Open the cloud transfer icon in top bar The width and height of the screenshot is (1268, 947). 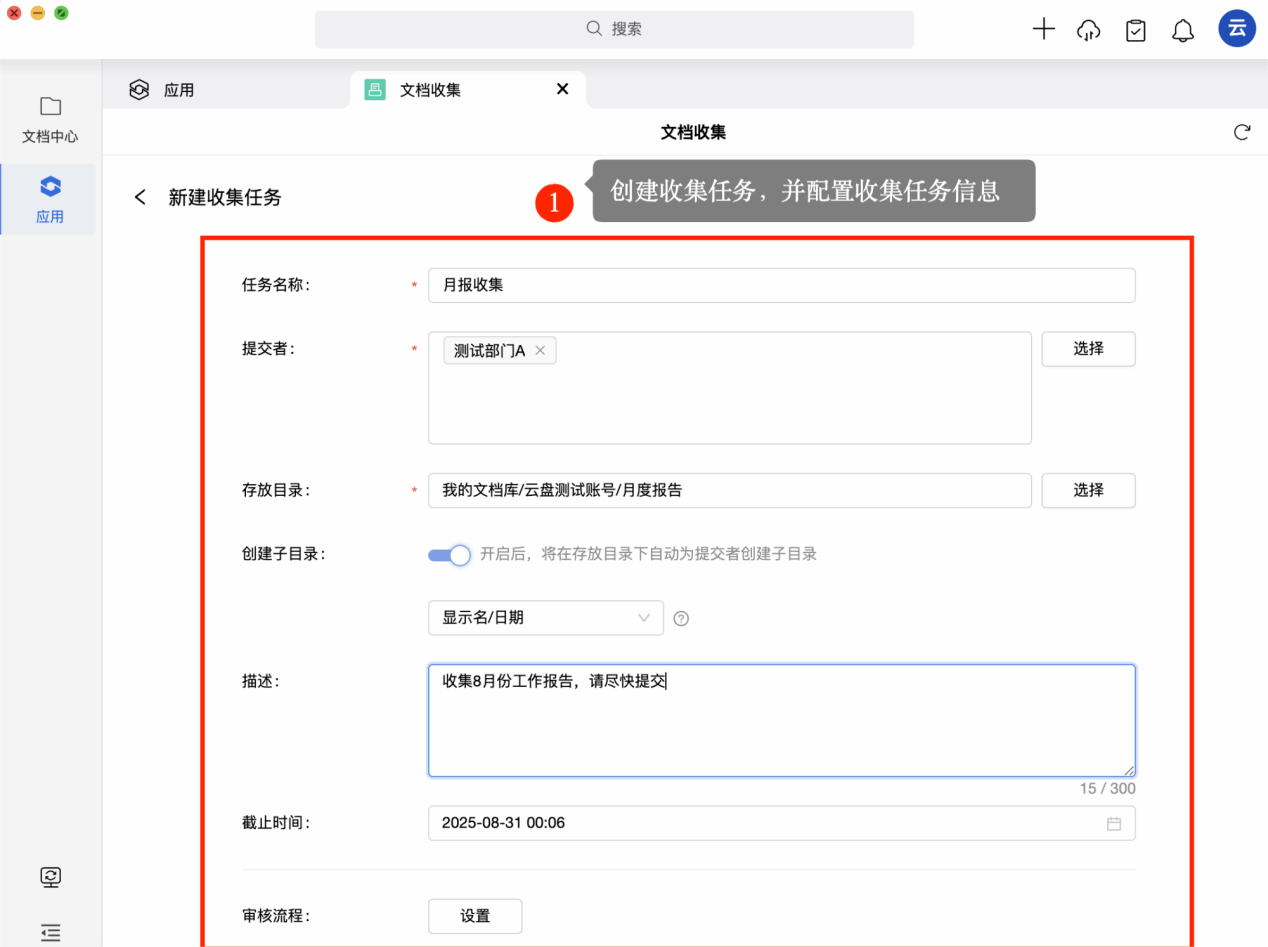click(1088, 30)
